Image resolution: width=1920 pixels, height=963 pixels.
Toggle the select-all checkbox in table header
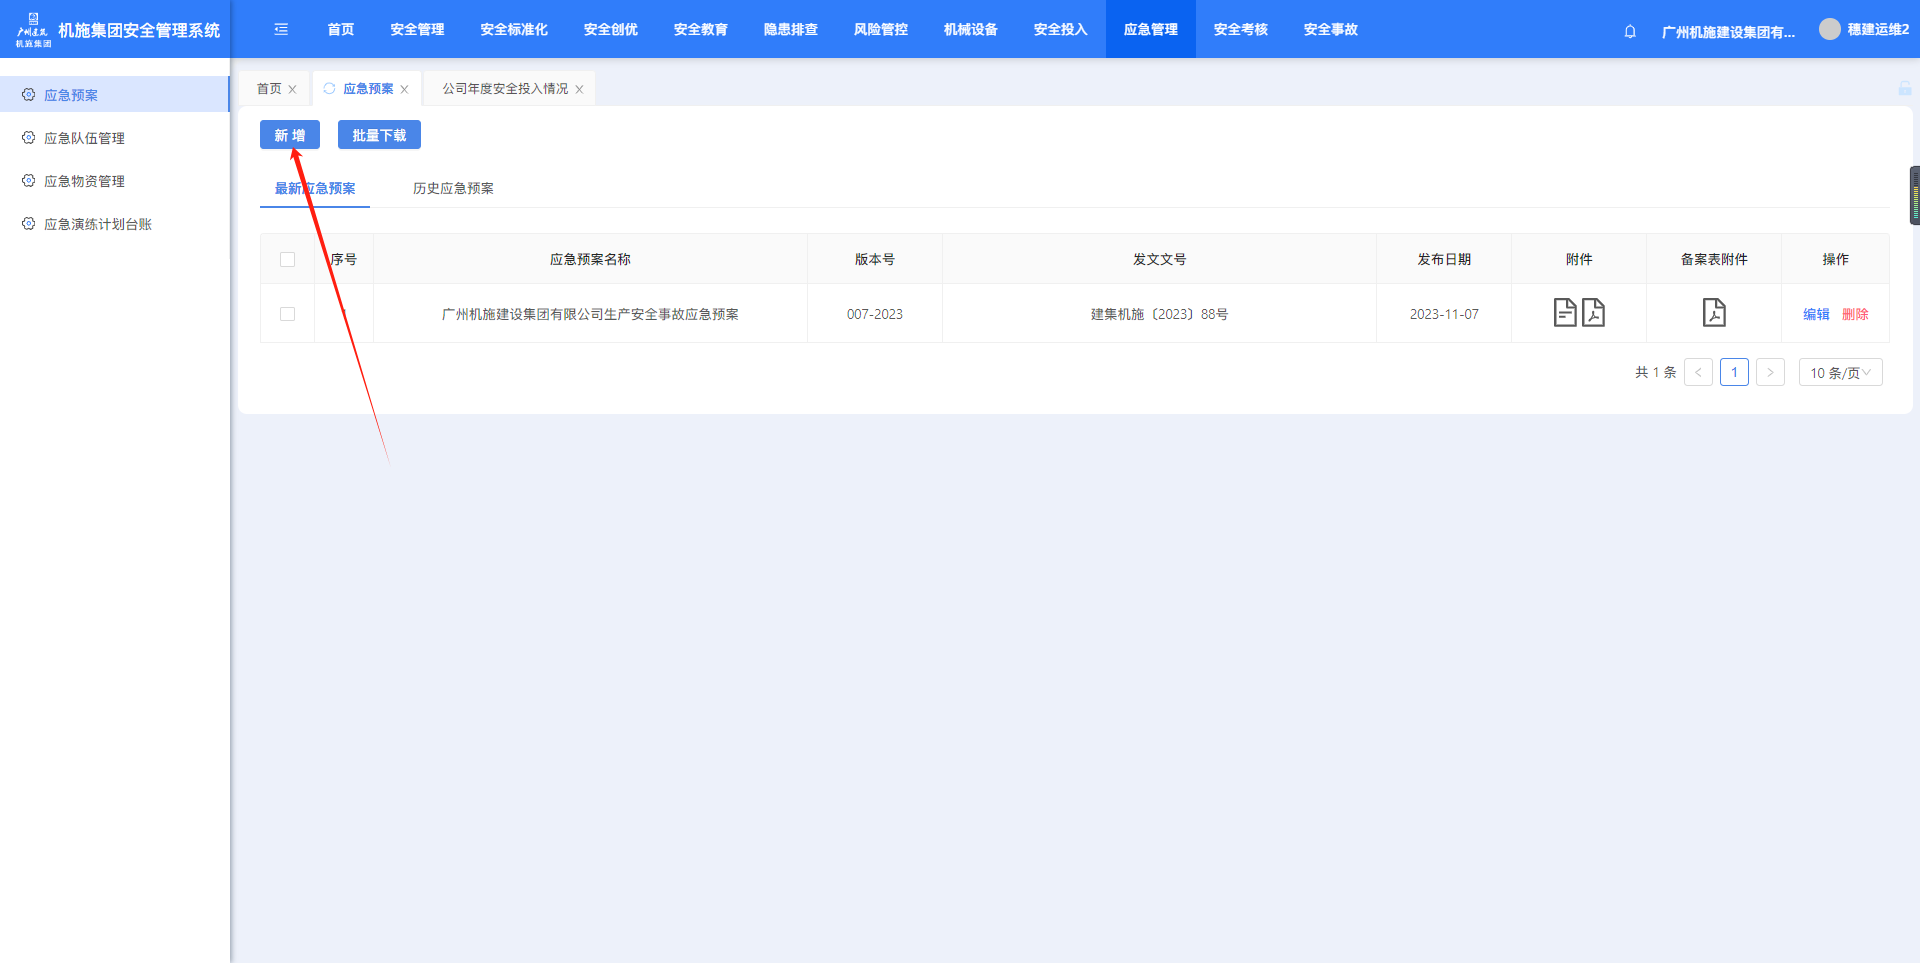point(288,260)
